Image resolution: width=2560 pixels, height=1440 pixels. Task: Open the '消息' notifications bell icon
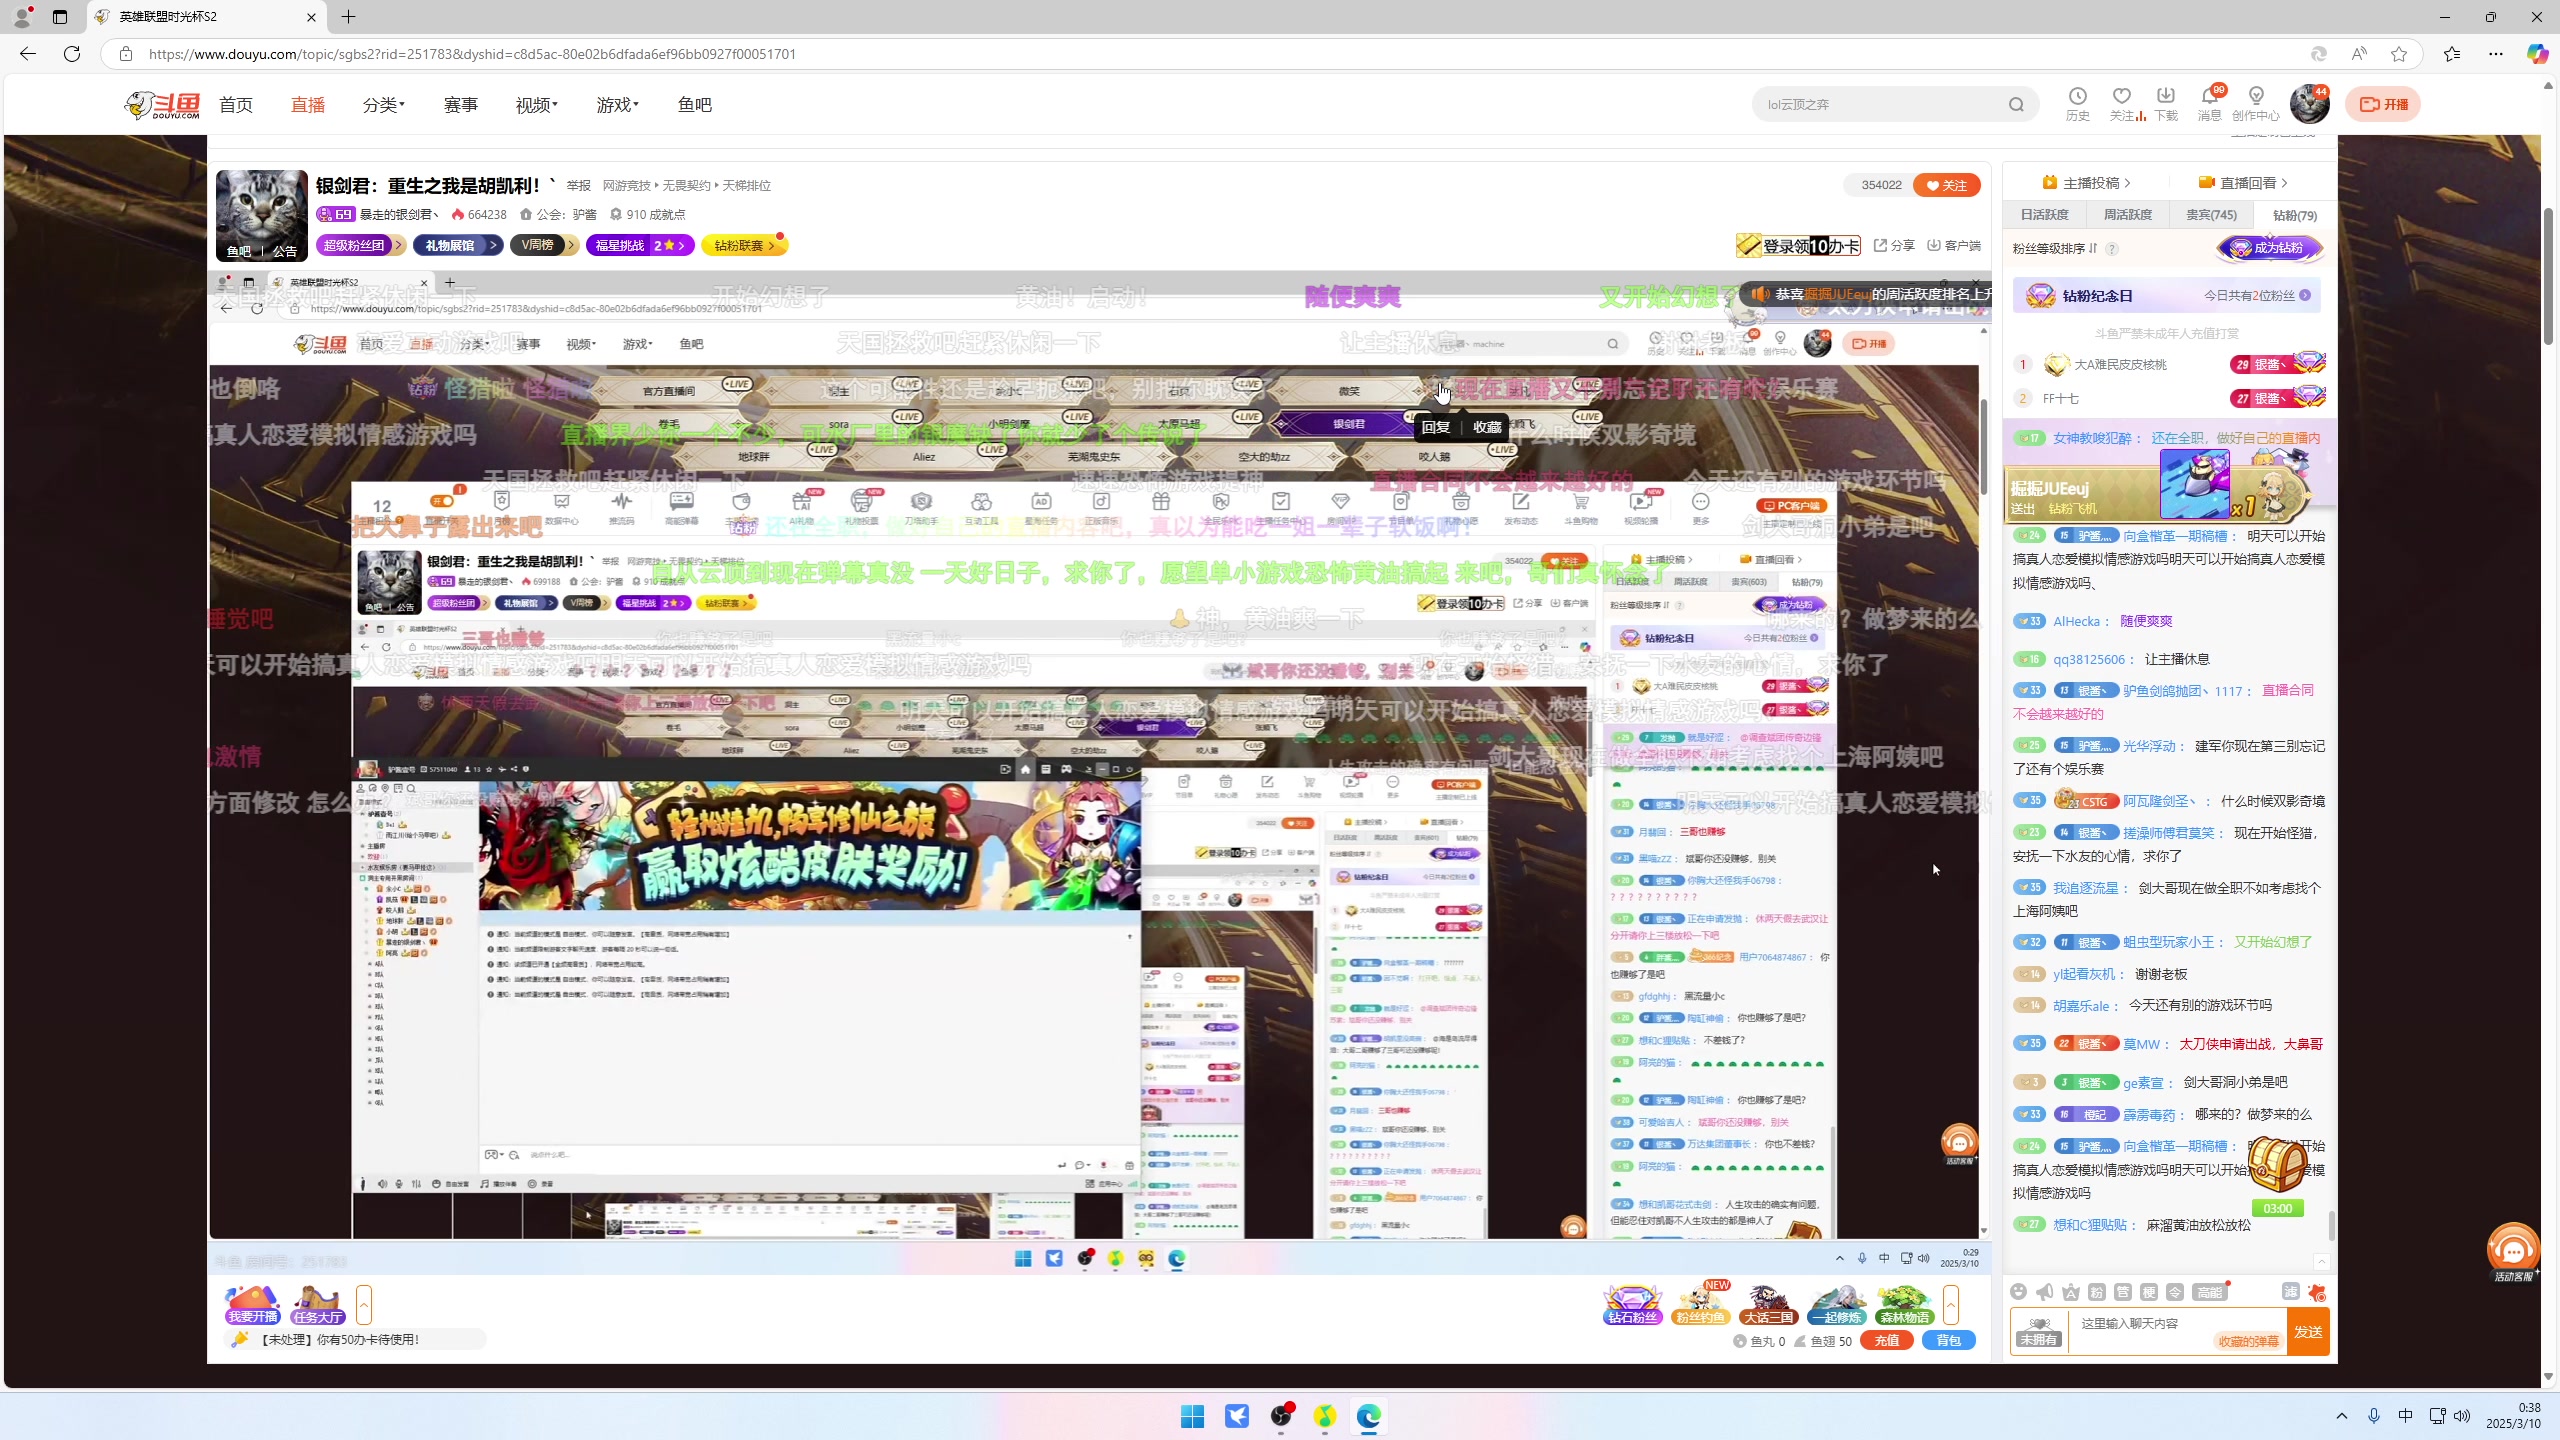coord(2210,103)
